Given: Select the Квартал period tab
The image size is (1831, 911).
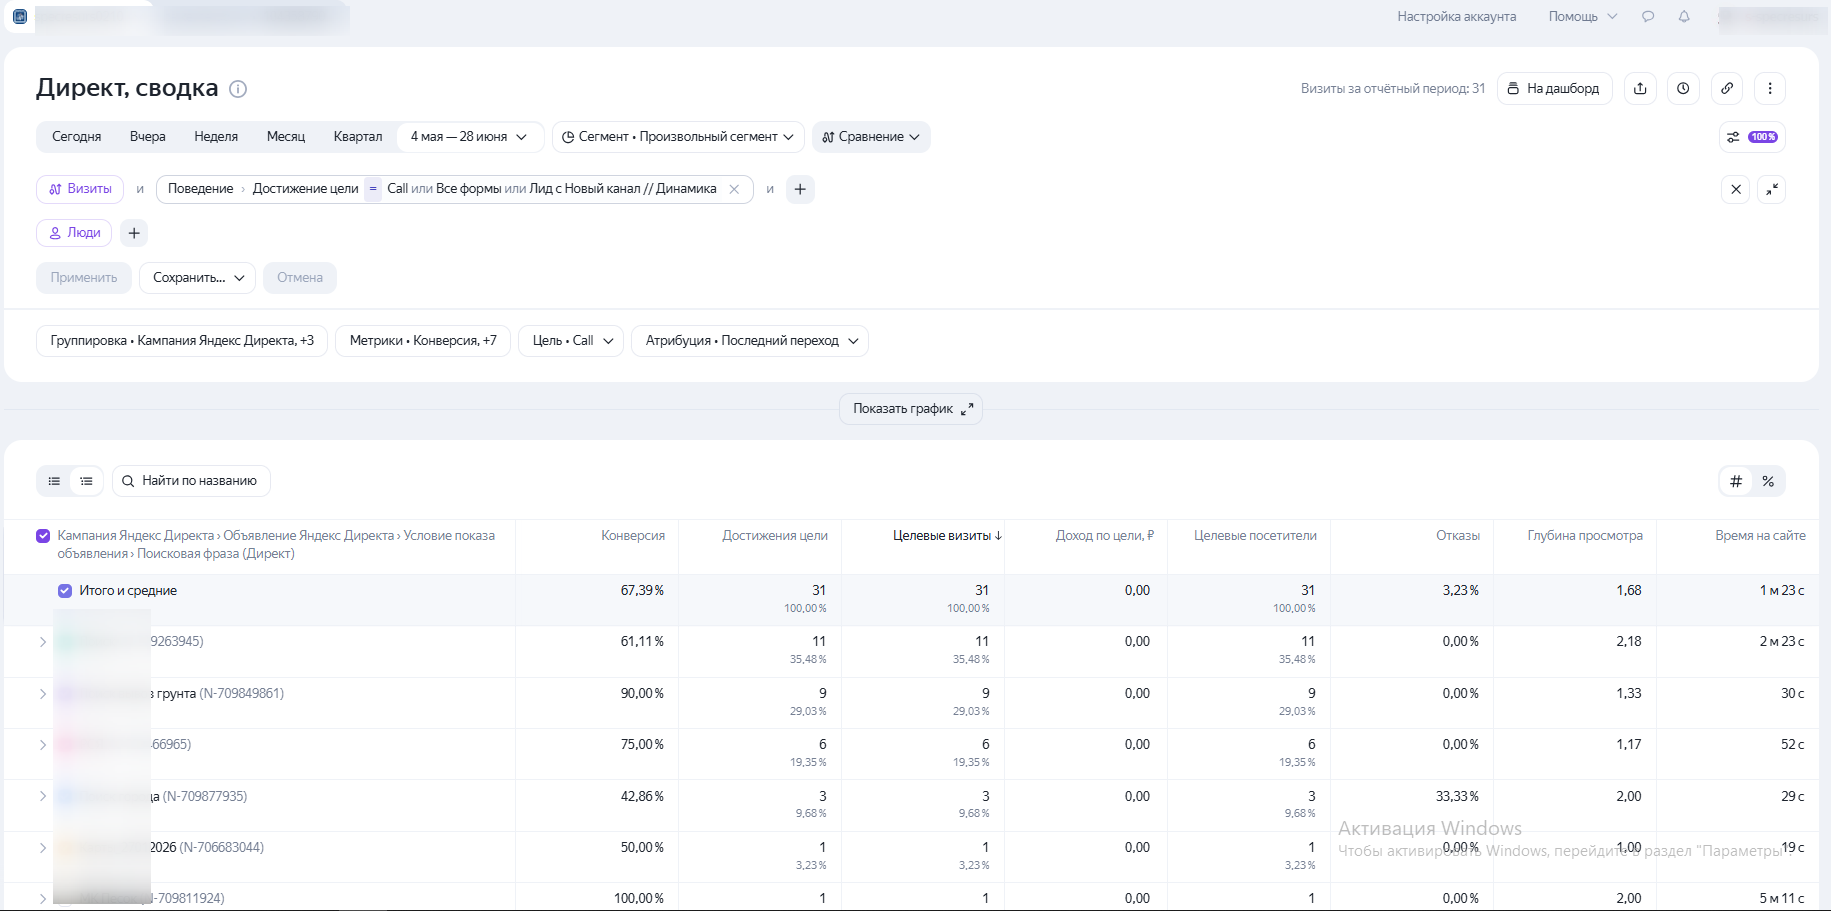Looking at the screenshot, I should [x=358, y=137].
